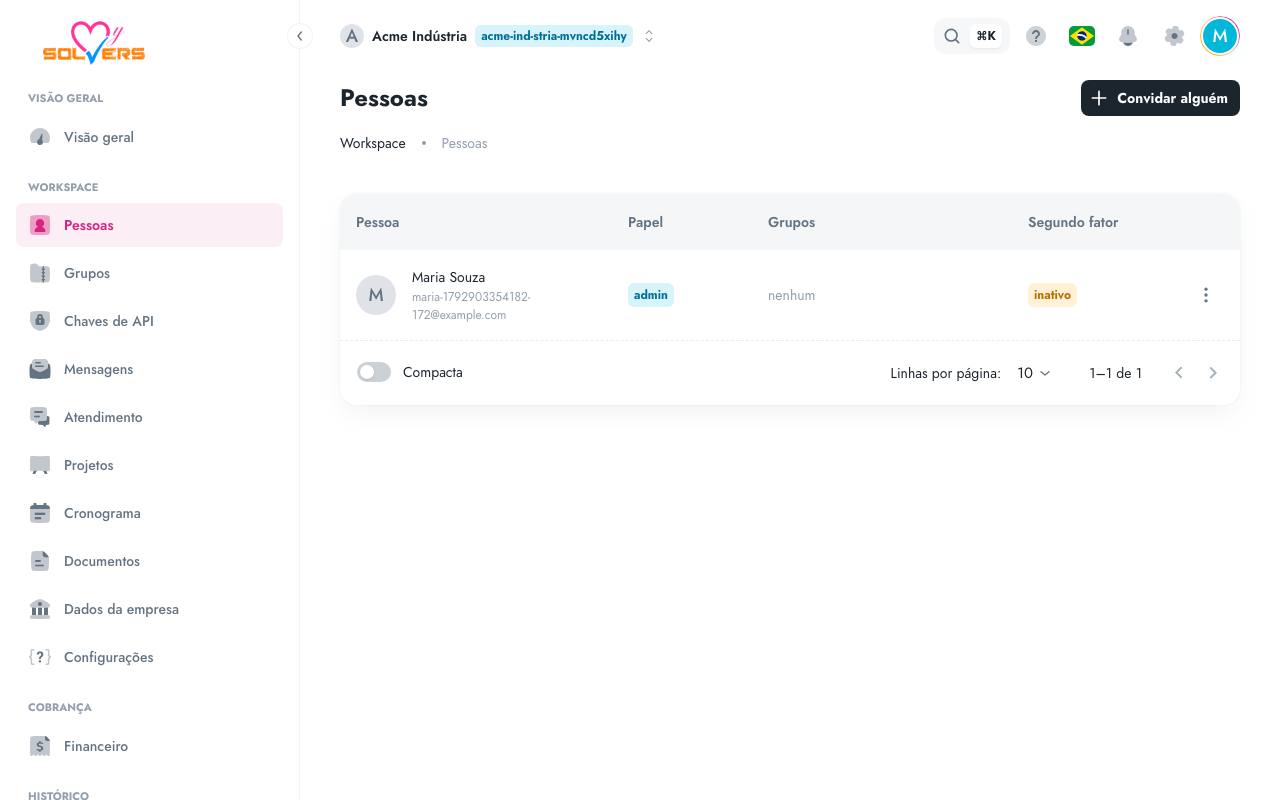Click Convidar alguém button
The height and width of the screenshot is (800, 1280).
pyautogui.click(x=1160, y=98)
